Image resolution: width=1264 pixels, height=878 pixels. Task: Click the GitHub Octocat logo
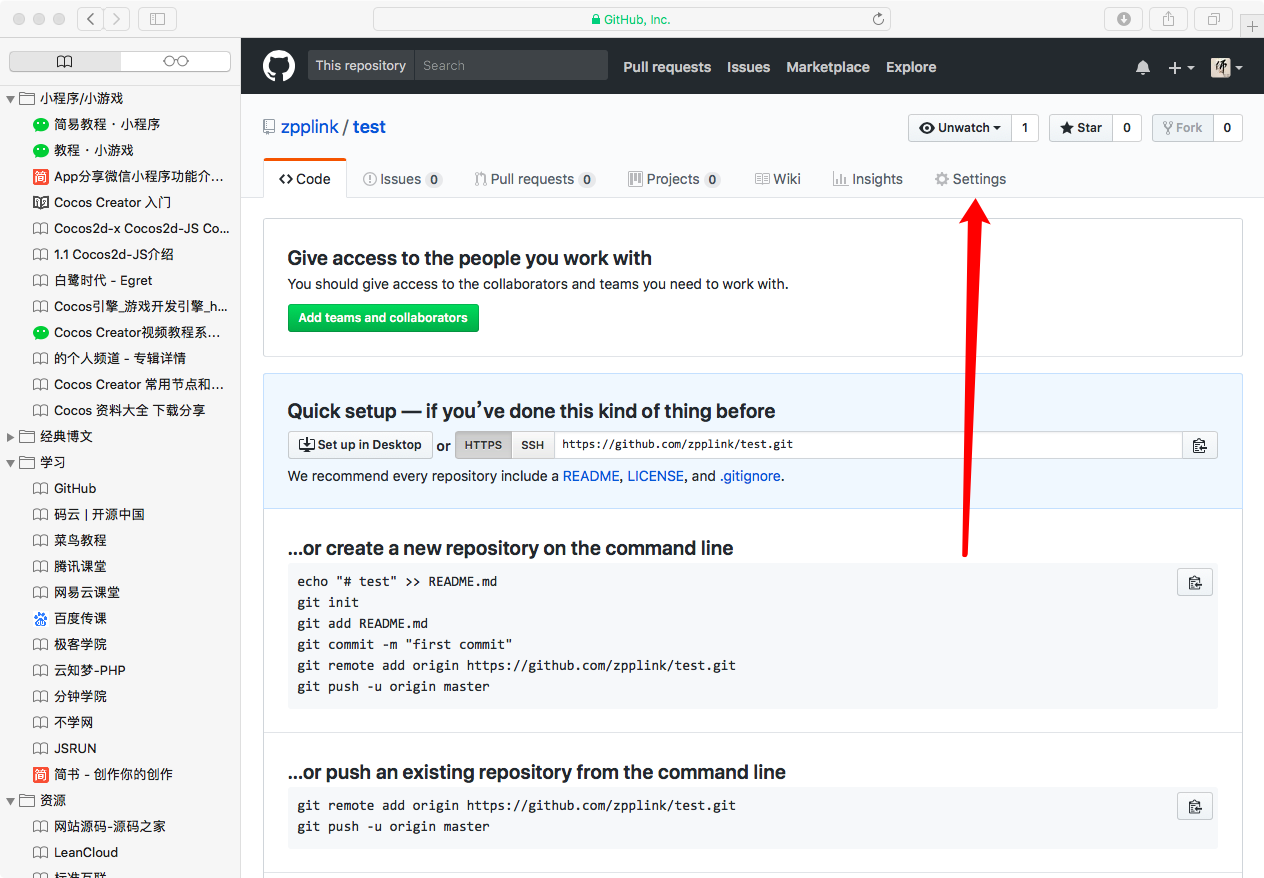coord(279,66)
